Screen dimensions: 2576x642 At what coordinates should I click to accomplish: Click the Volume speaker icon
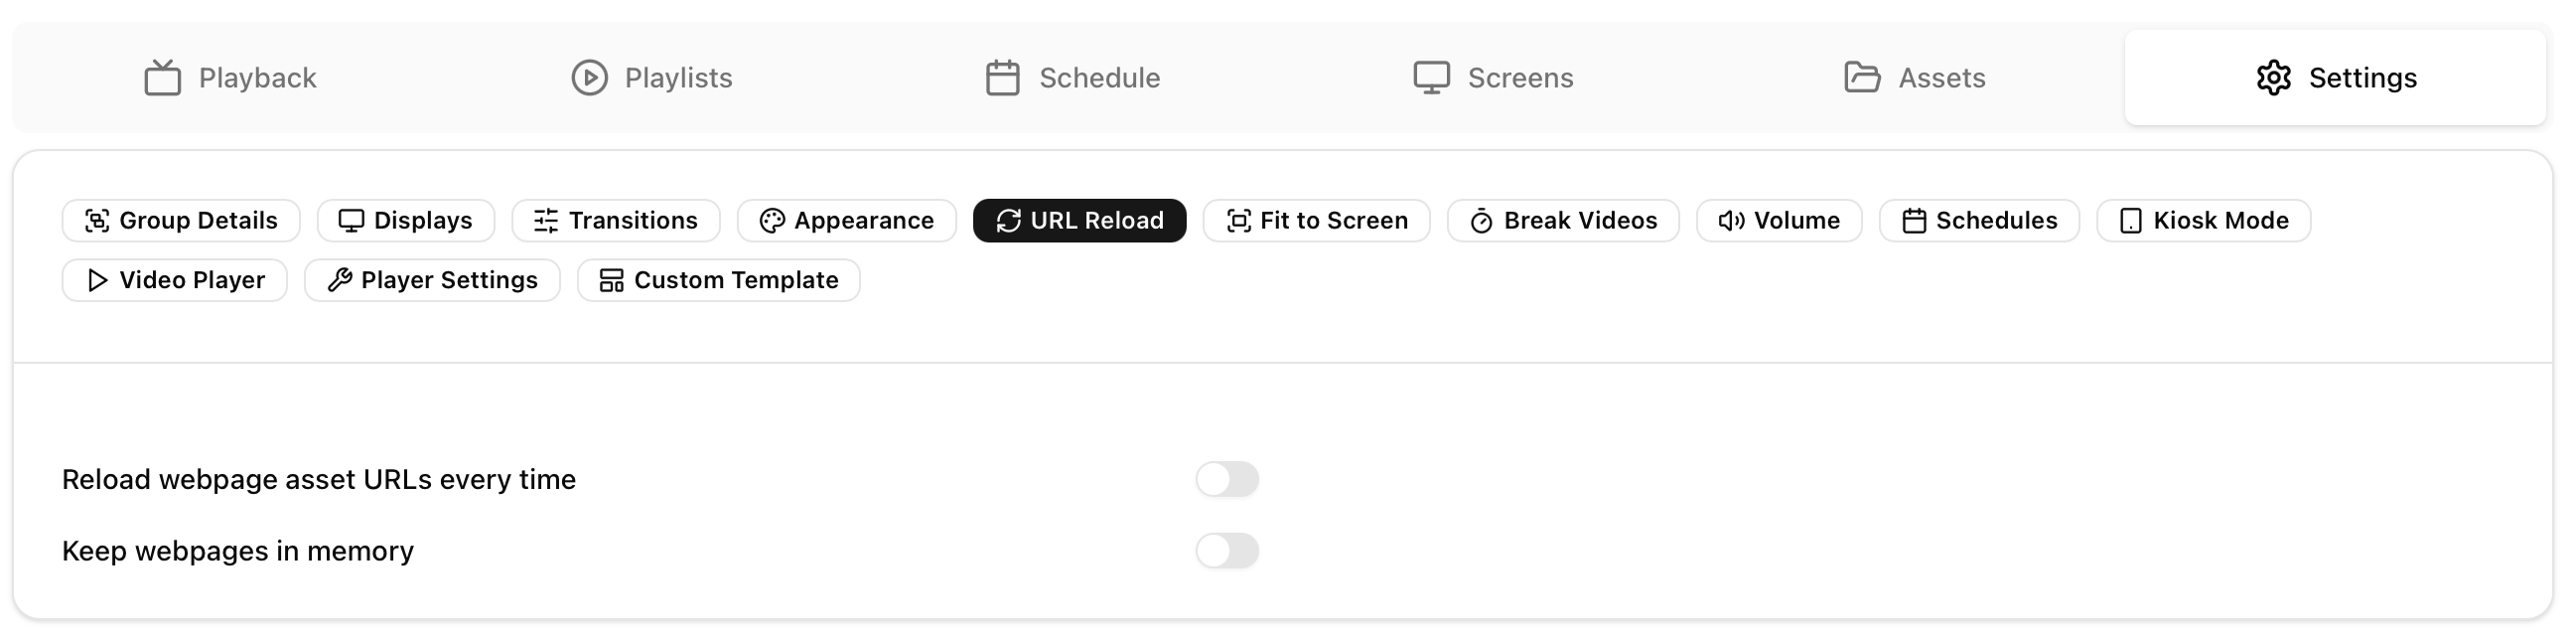tap(1731, 221)
